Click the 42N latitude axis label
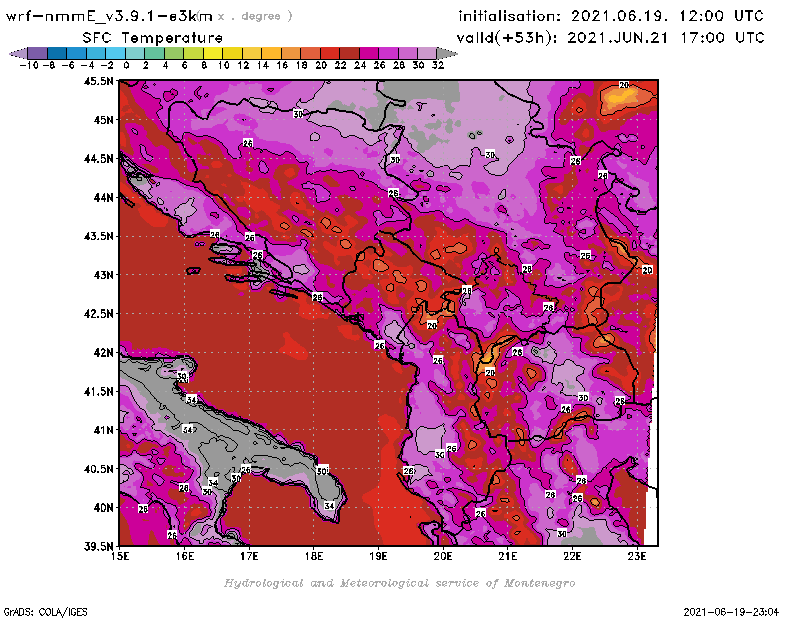Image resolution: width=800 pixels, height=618 pixels. coord(103,353)
